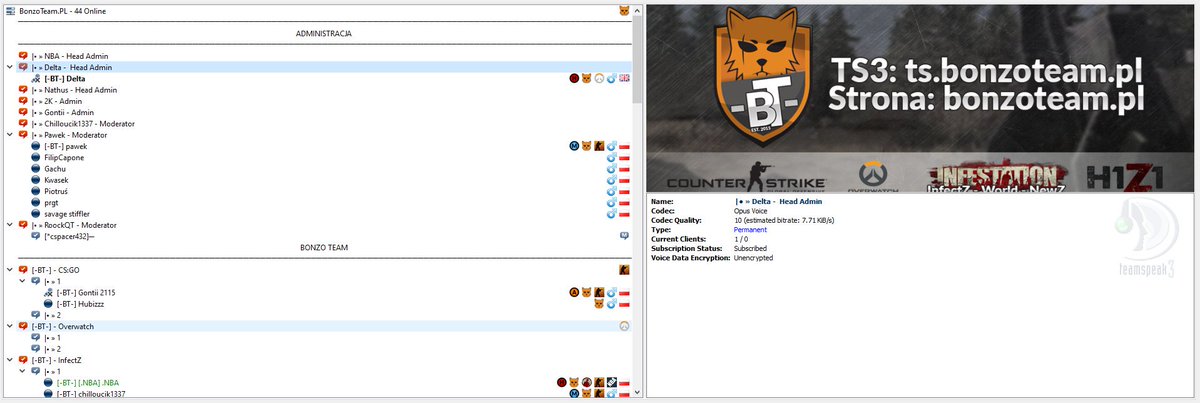1200x403 pixels.
Task: Collapse subchannel 1 under CS:GO
Action: tap(23, 281)
